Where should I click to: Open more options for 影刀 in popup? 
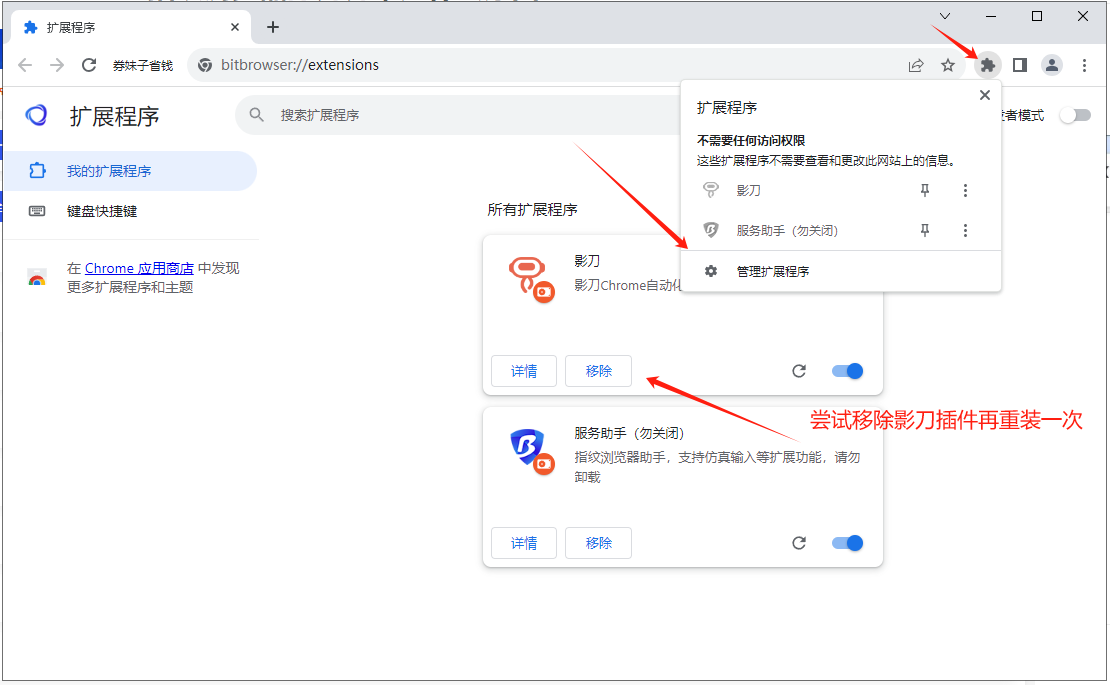click(965, 190)
